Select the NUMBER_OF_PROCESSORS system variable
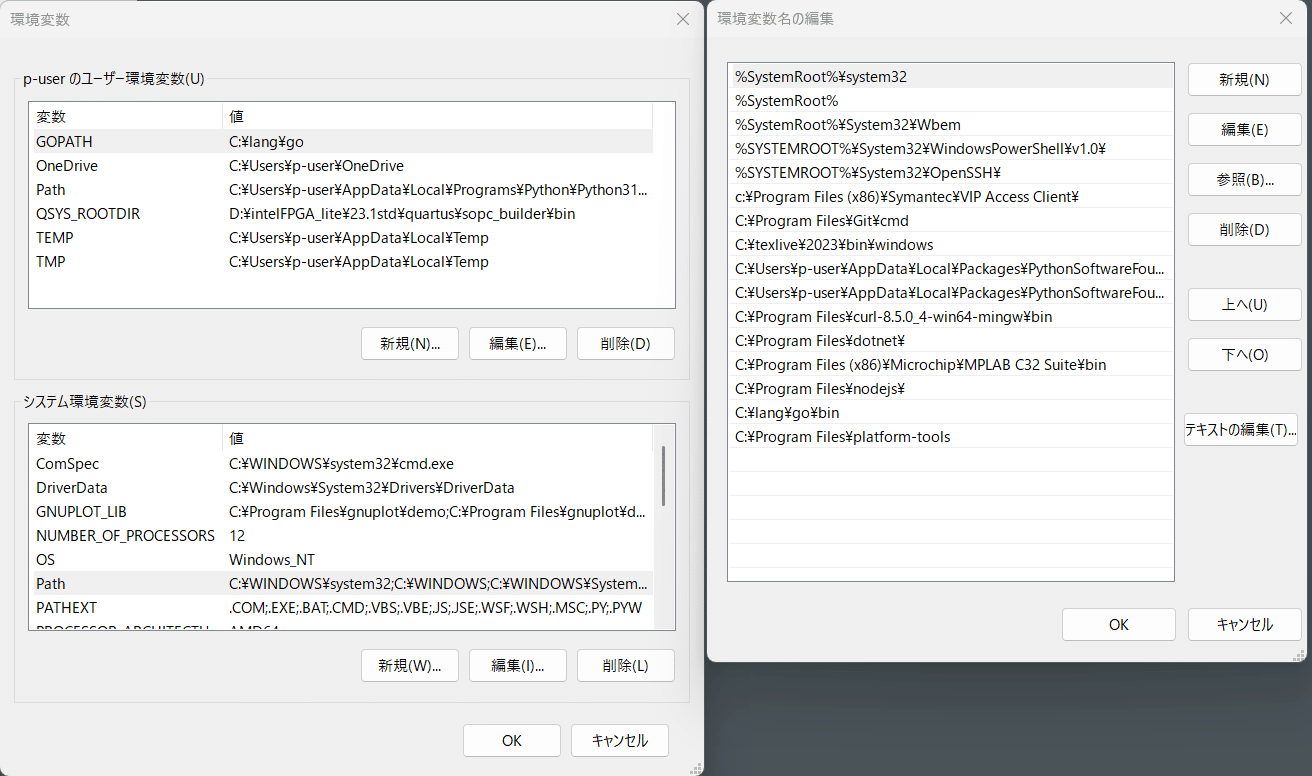This screenshot has height=776, width=1312. [343, 536]
